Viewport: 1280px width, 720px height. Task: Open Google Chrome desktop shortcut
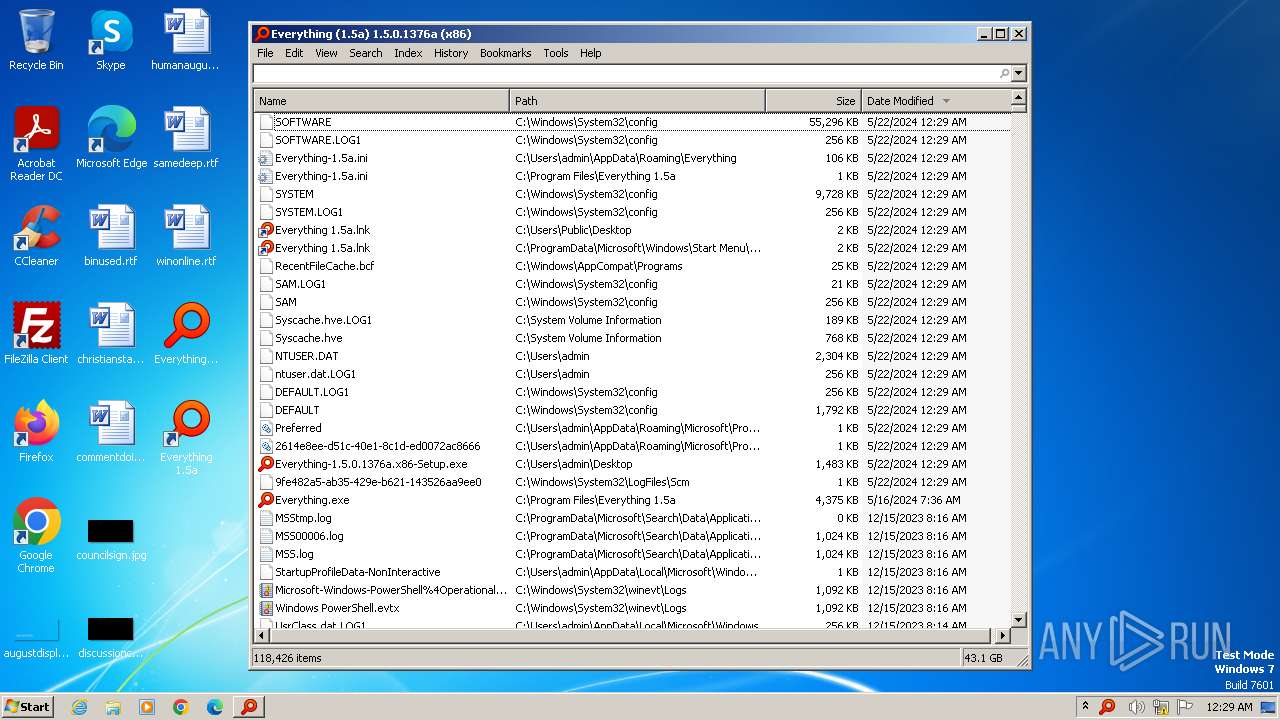[36, 536]
